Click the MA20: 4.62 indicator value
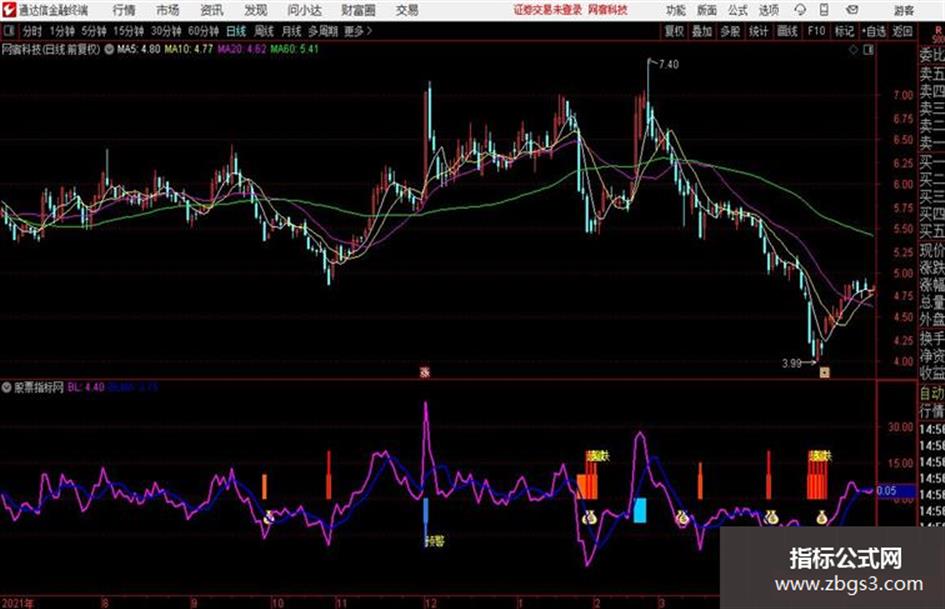The image size is (945, 609). [242, 49]
